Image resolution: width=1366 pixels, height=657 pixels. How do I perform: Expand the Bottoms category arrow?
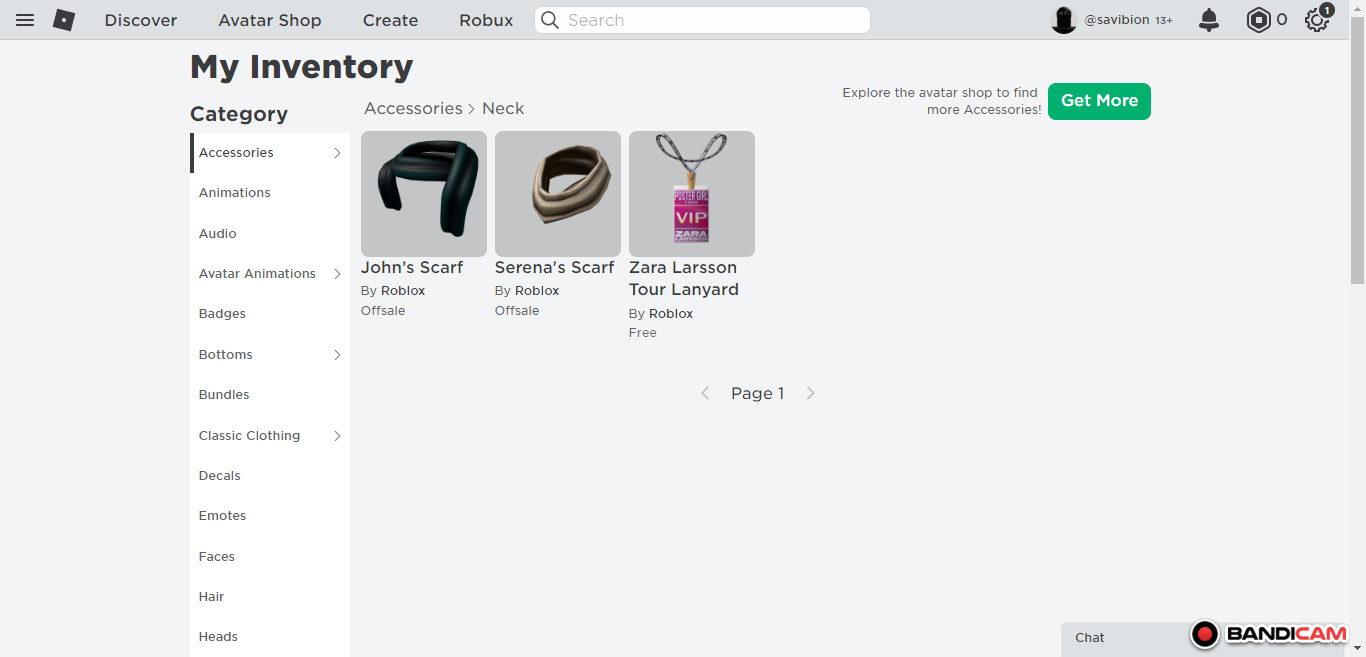337,355
